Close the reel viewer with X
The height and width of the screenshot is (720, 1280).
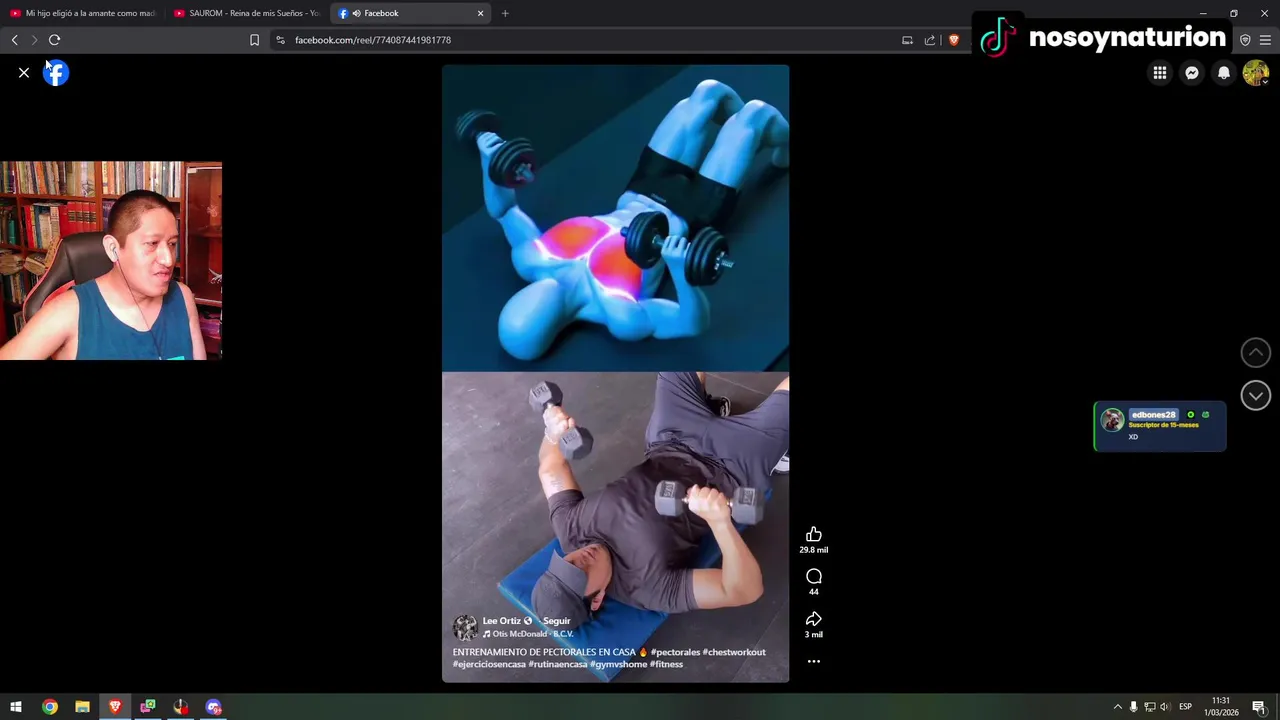click(24, 73)
